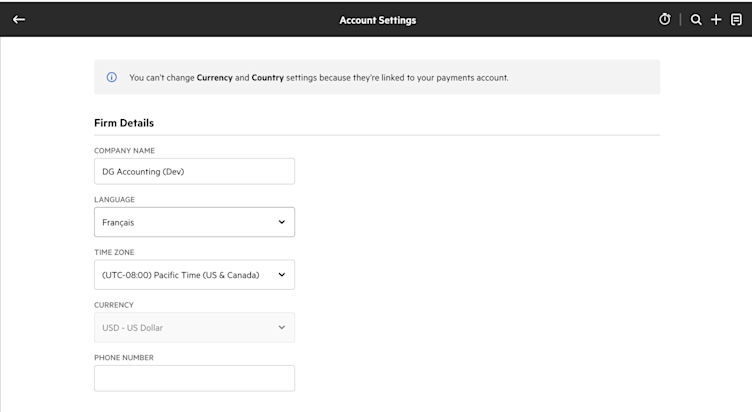
Task: Open the notes document icon in header
Action: click(736, 20)
